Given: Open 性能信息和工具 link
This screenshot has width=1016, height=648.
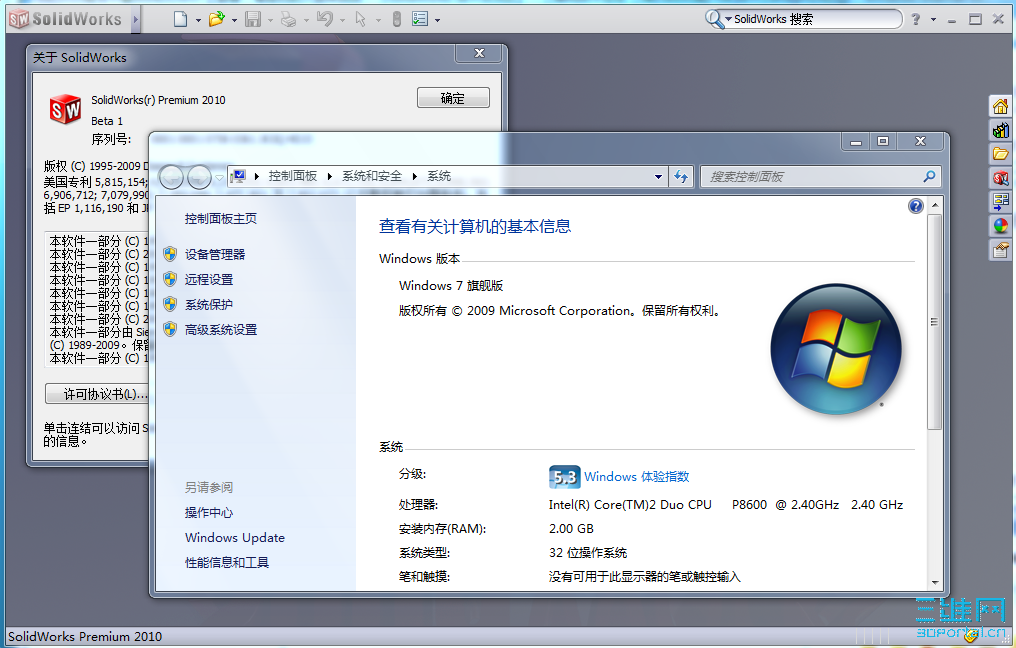Looking at the screenshot, I should pyautogui.click(x=227, y=562).
